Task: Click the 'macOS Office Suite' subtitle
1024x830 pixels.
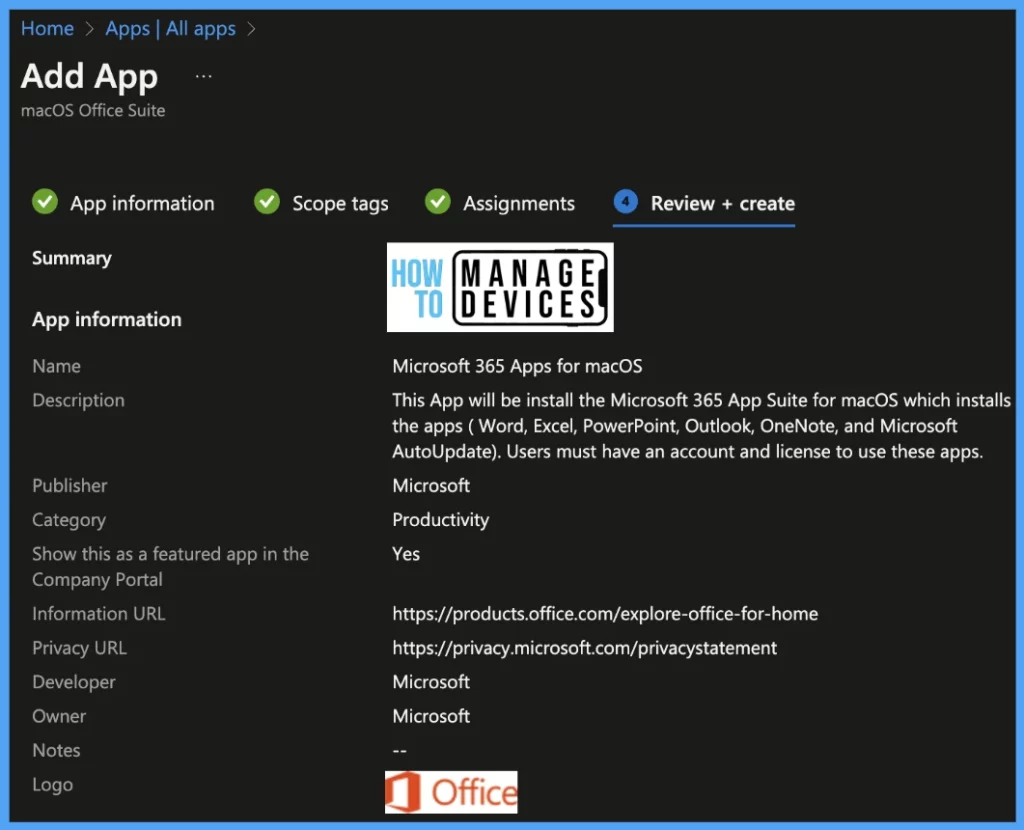Action: pos(93,110)
